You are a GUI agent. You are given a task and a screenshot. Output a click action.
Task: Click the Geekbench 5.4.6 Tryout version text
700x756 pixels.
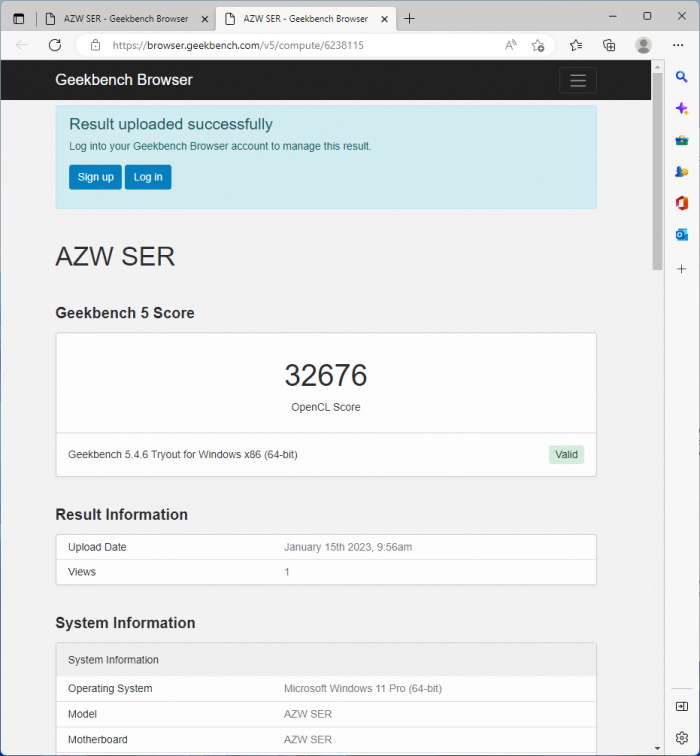(x=183, y=455)
